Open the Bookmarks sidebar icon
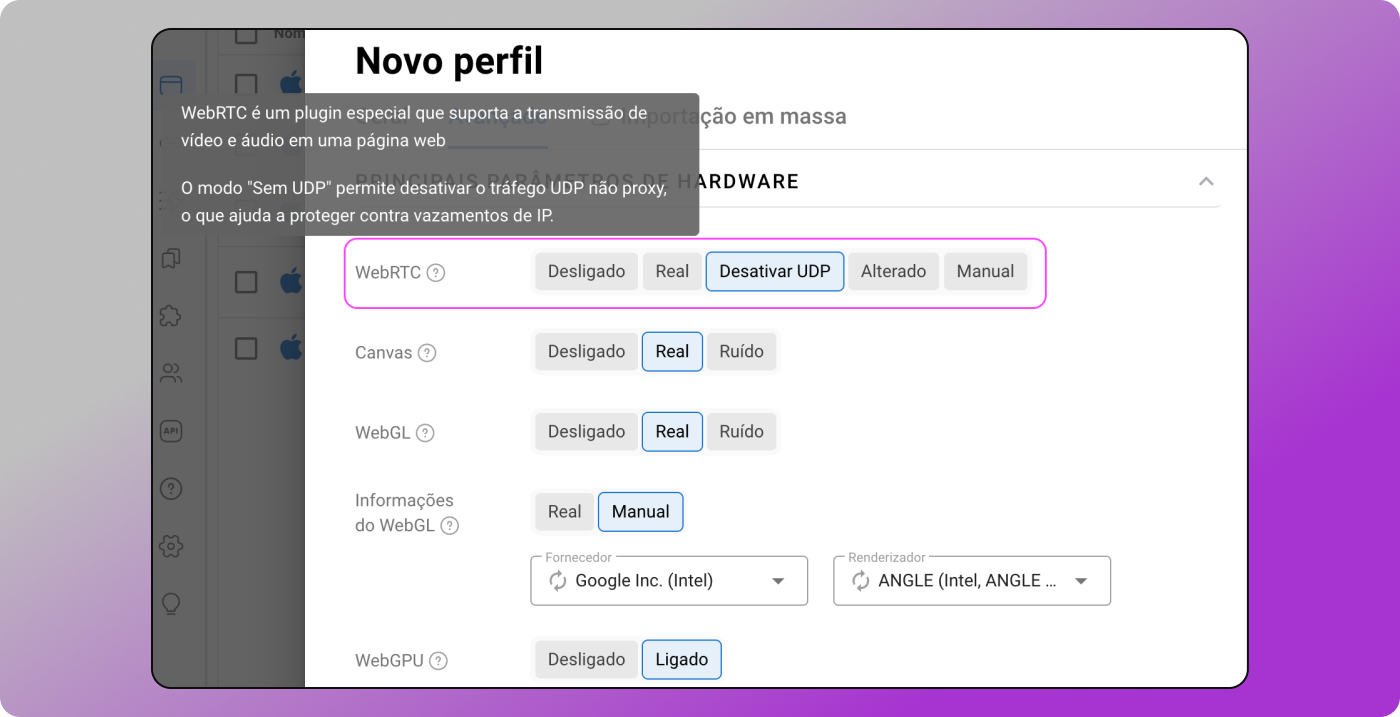Screen dimensions: 1400x717 pyautogui.click(x=171, y=258)
